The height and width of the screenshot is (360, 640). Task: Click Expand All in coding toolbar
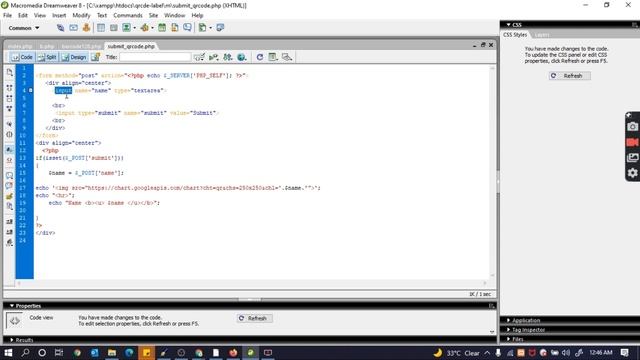[9, 109]
